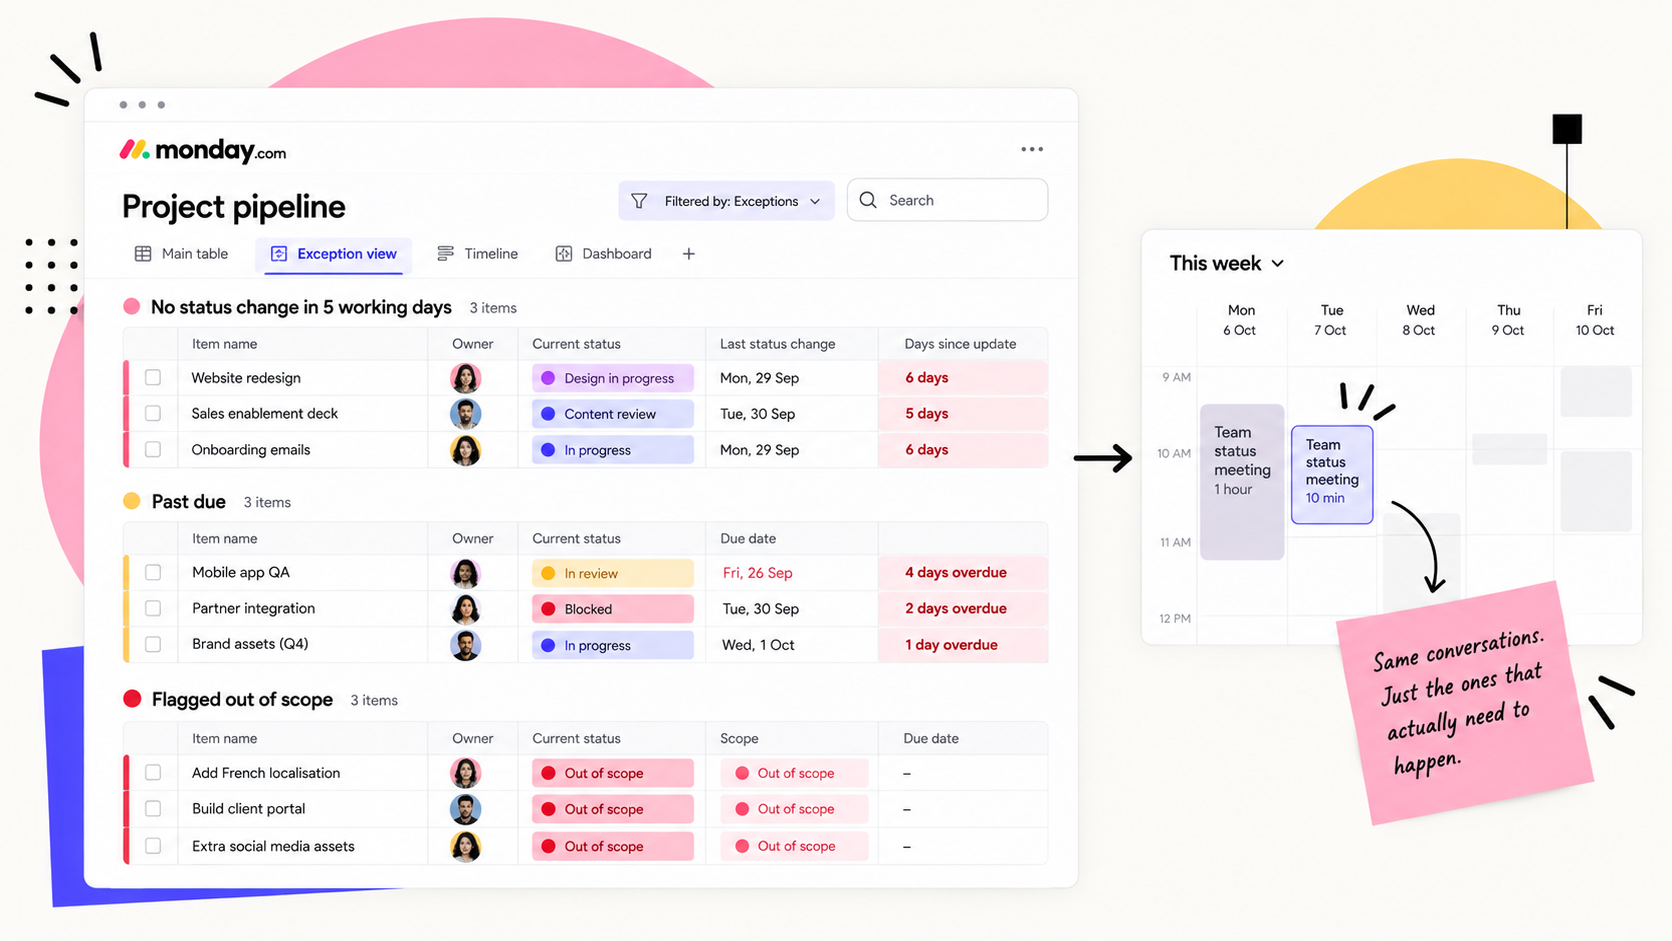Click the Past due group title
The image size is (1672, 941).
click(x=189, y=502)
